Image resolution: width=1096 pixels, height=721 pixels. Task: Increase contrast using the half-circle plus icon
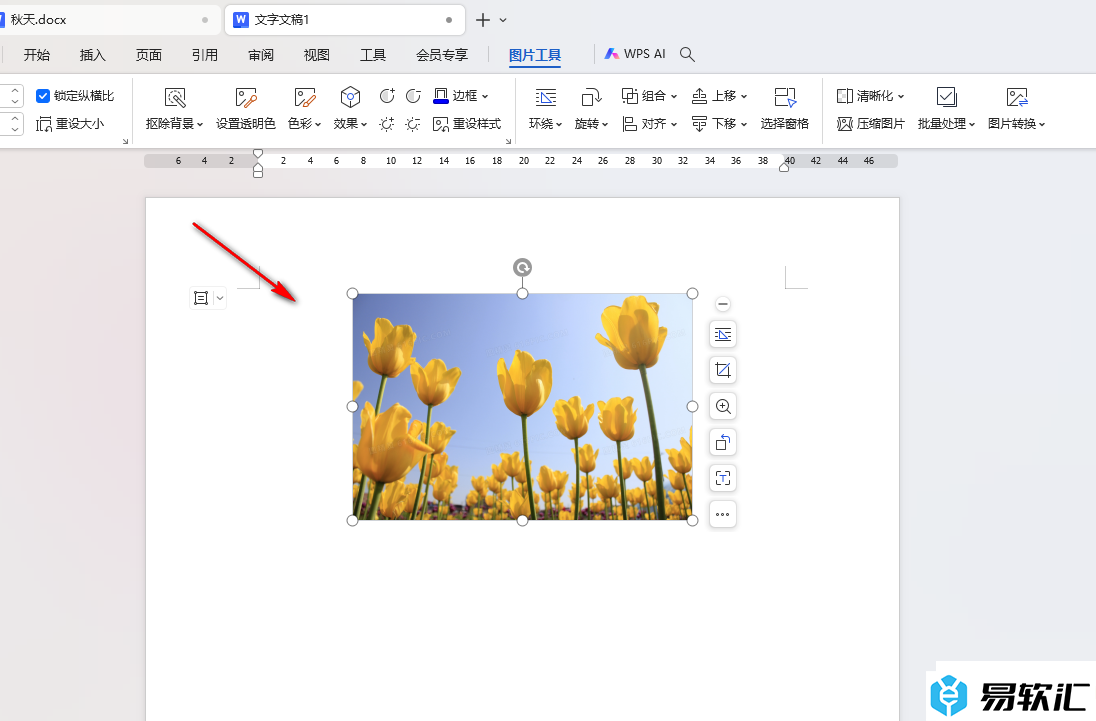(x=387, y=96)
